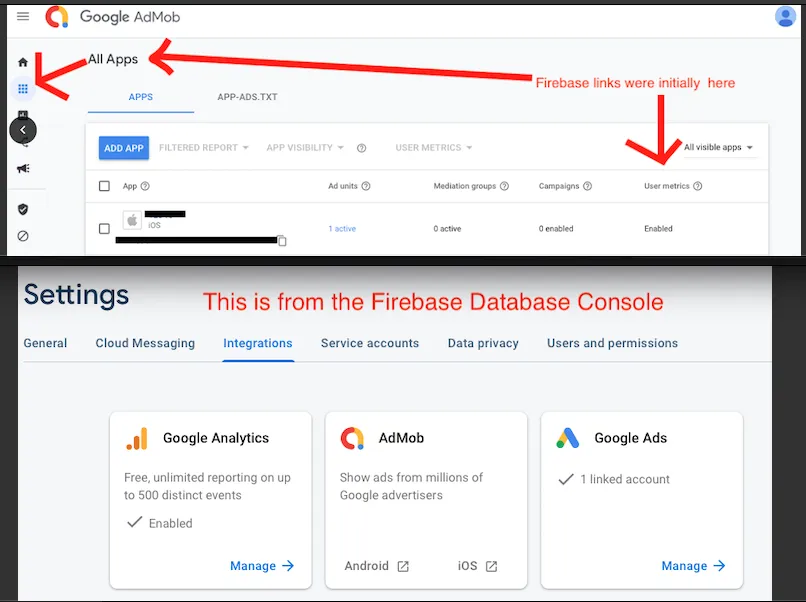Screen dimensions: 806x602
Task: Click the user account avatar
Action: [x=785, y=16]
